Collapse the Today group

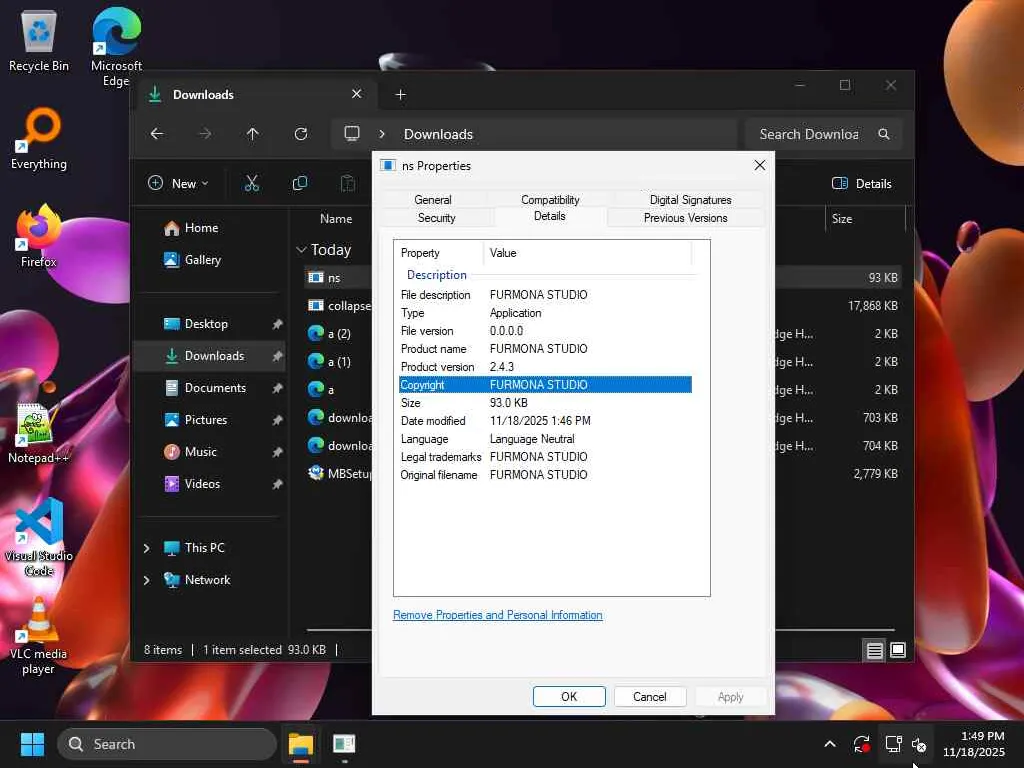(x=302, y=249)
